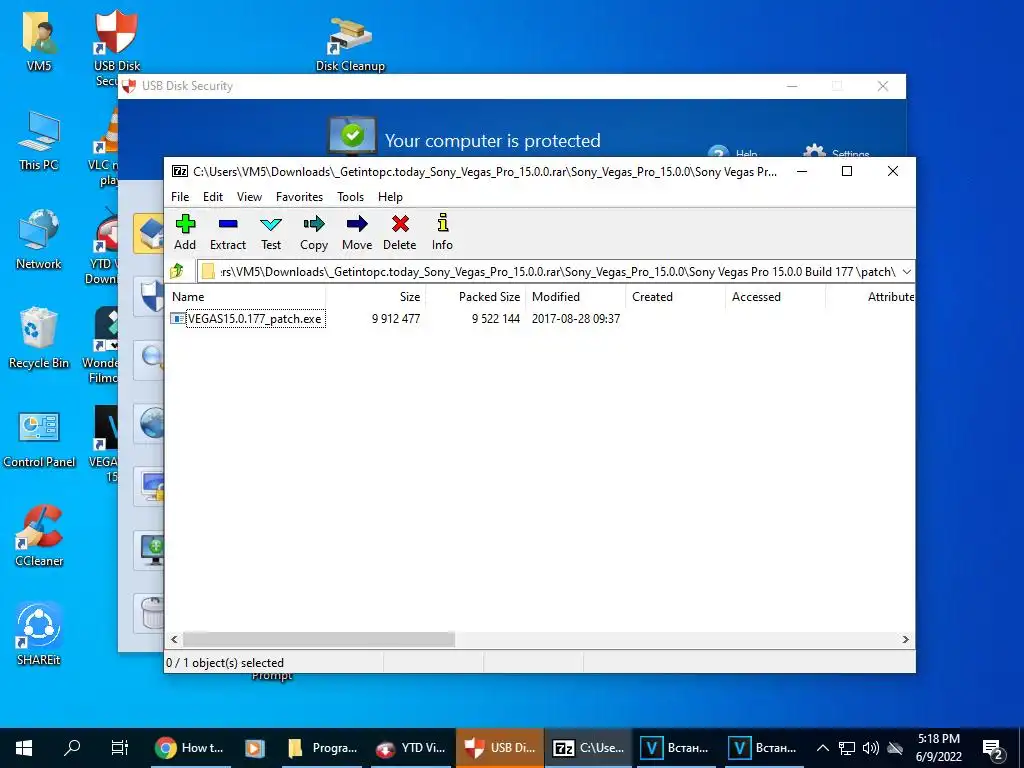Screen dimensions: 1024x768
Task: Run the Test archive tool
Action: [x=271, y=232]
